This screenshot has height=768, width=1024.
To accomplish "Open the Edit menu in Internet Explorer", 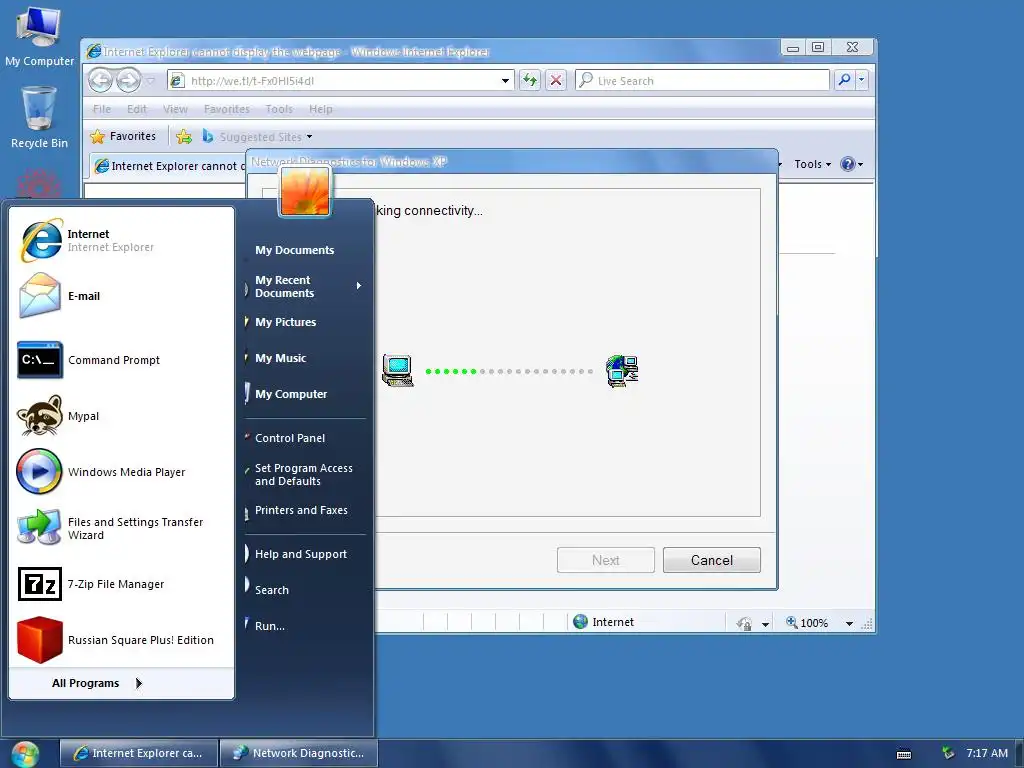I will click(x=136, y=109).
